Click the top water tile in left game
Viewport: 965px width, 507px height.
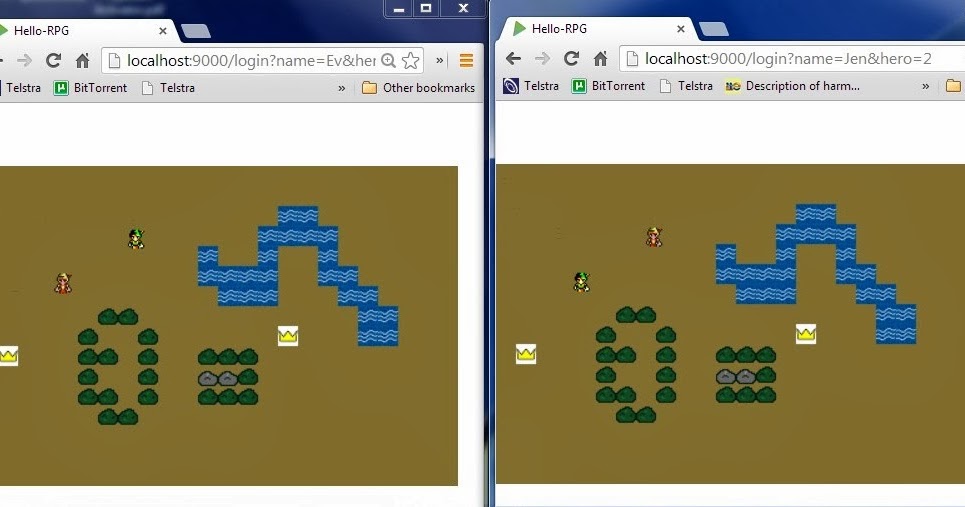point(298,217)
